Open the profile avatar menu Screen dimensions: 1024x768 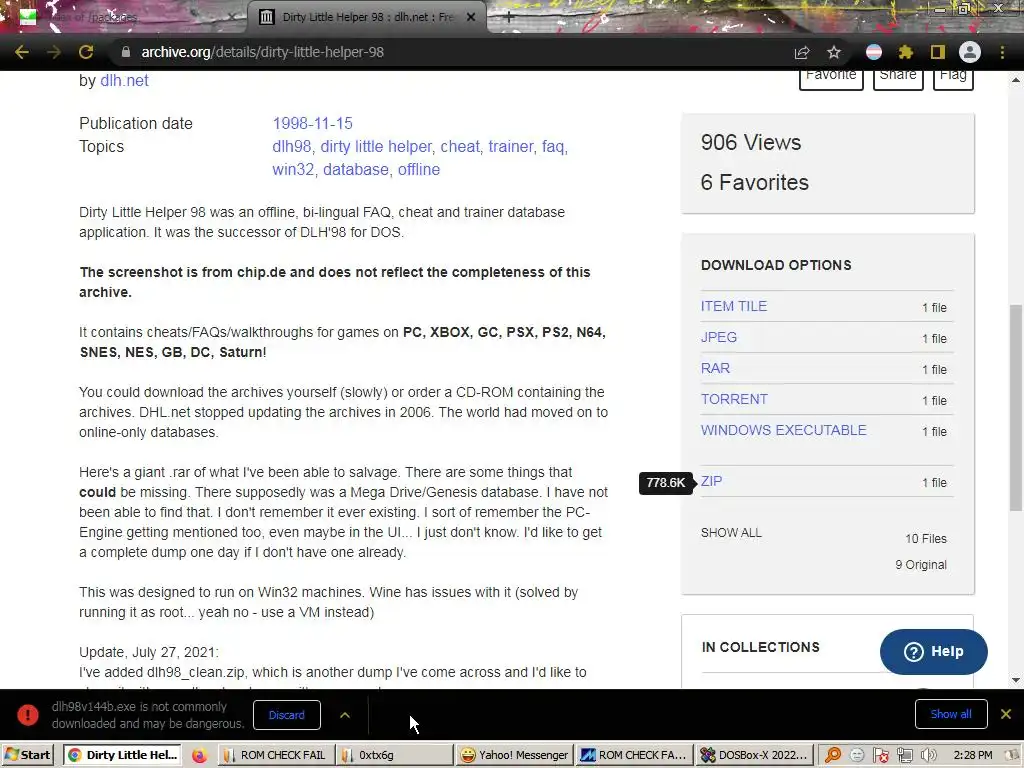[970, 52]
